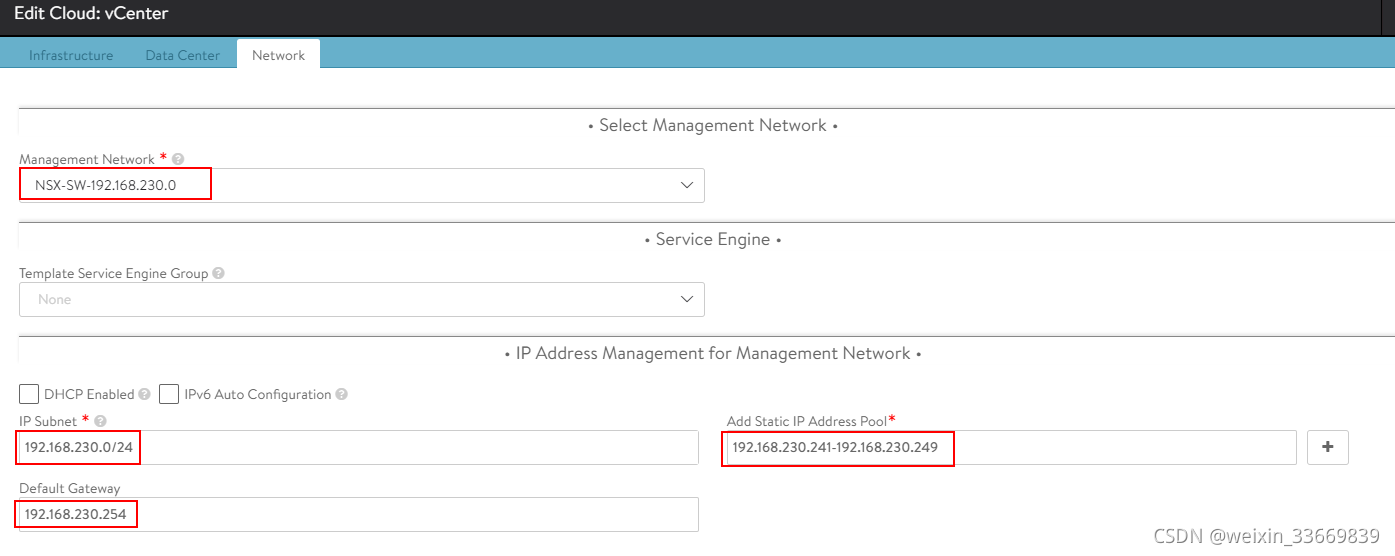Click the Edit Cloud: vCenter title
This screenshot has width=1395, height=556.
click(91, 15)
